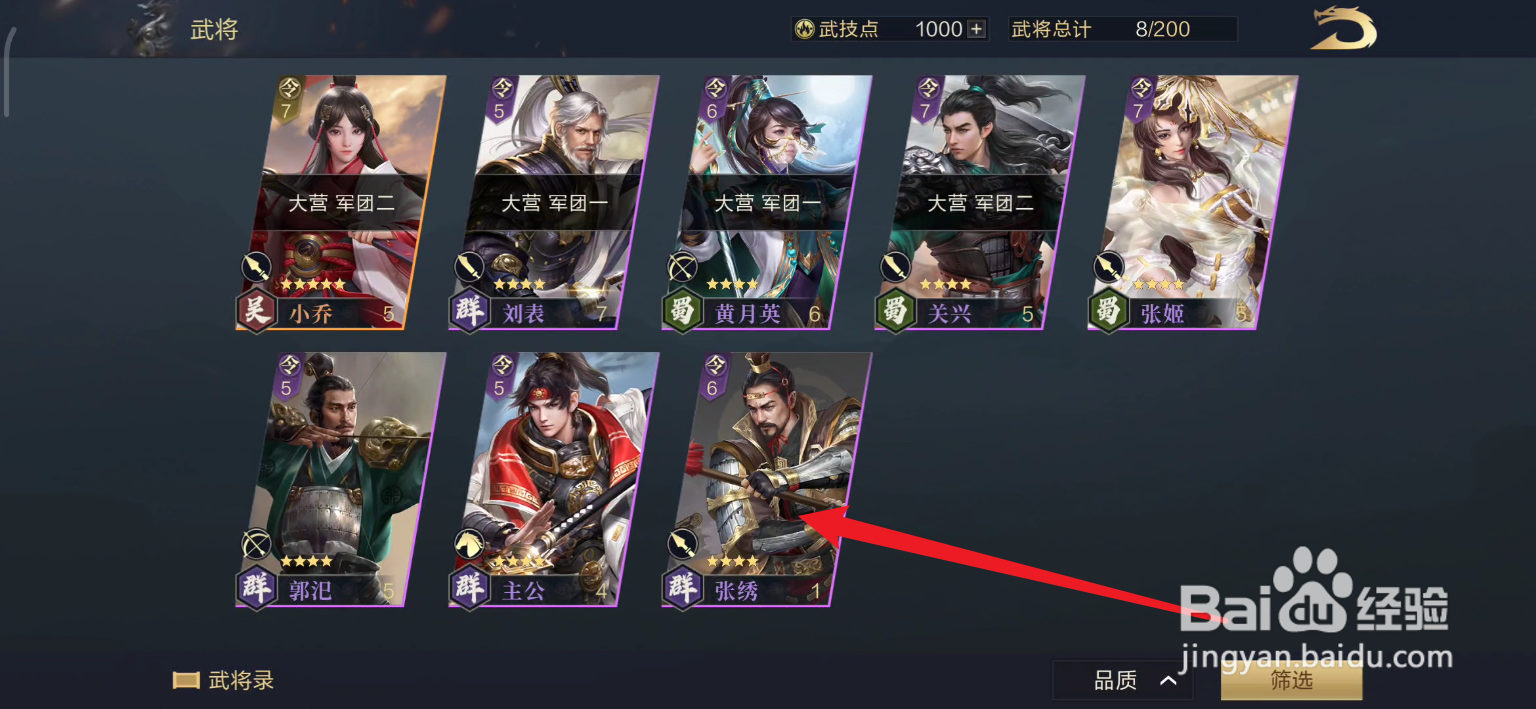1536x709 pixels.
Task: Select the 小乔 hero card
Action: (x=341, y=203)
